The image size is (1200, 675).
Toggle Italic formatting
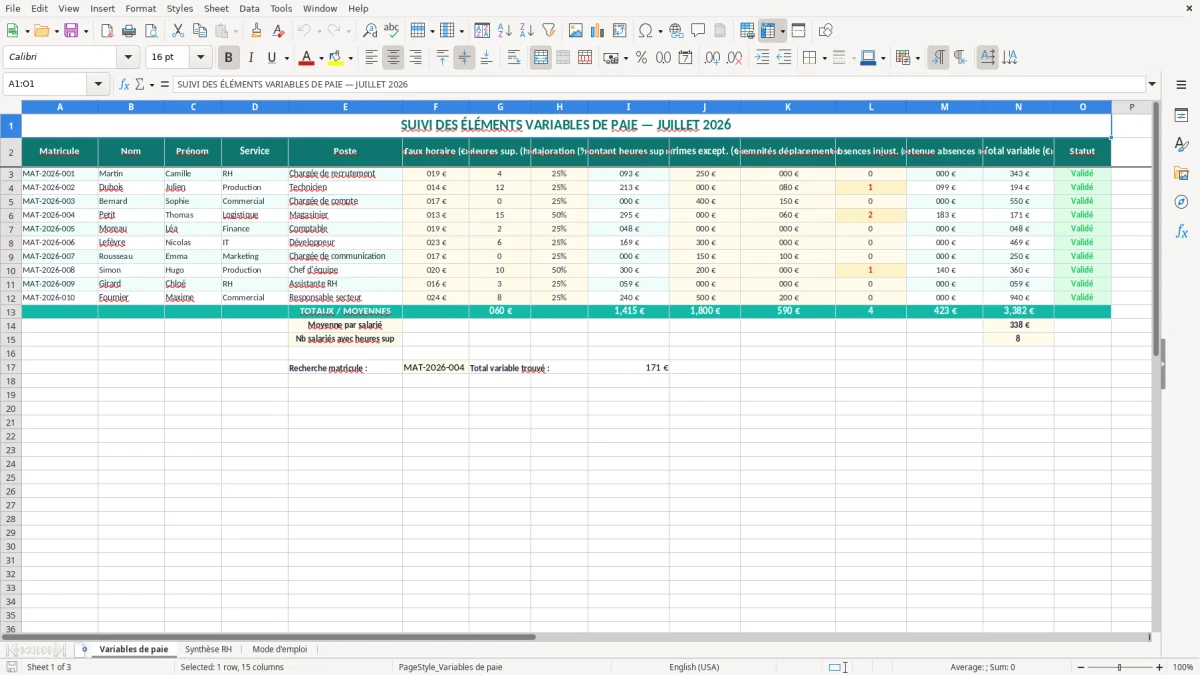251,58
